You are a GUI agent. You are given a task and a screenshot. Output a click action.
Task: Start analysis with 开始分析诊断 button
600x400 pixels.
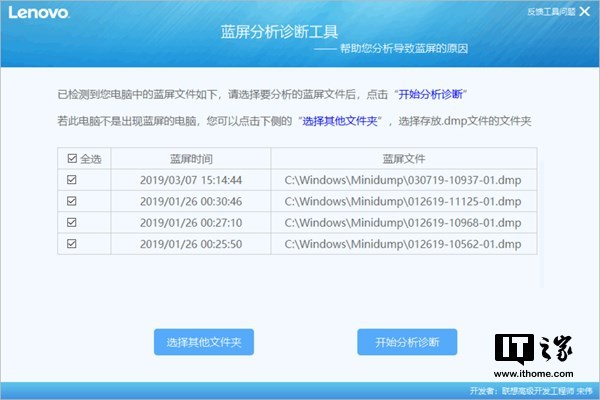click(x=407, y=342)
